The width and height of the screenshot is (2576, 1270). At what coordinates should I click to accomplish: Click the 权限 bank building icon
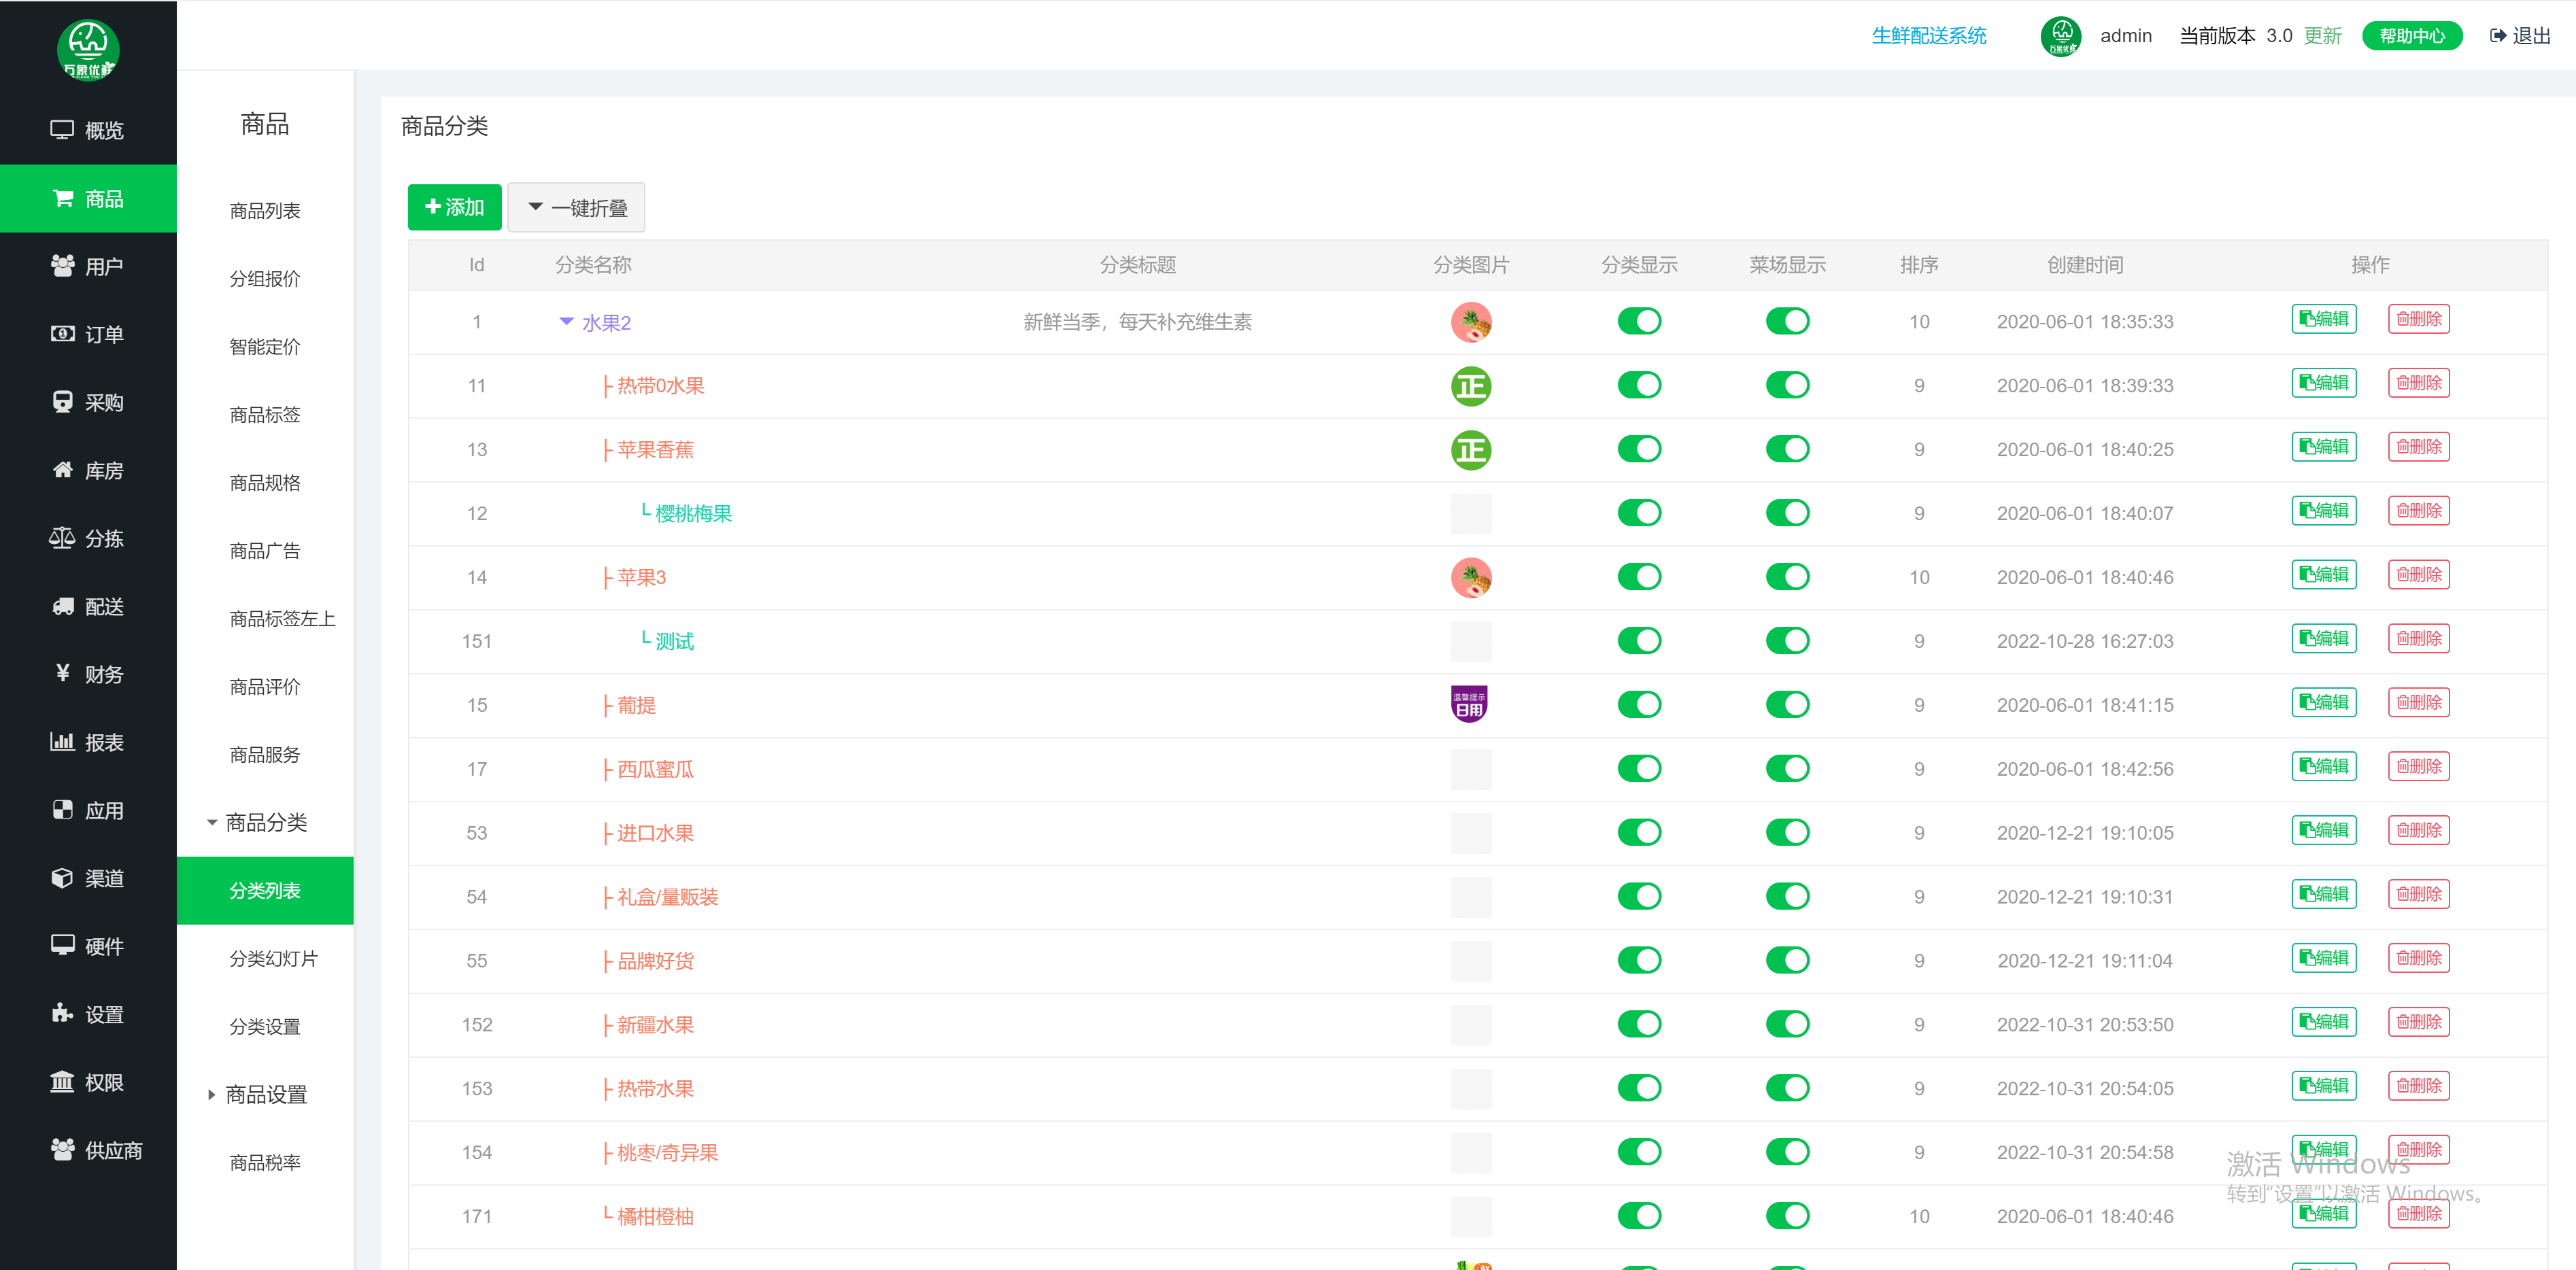[x=62, y=1082]
